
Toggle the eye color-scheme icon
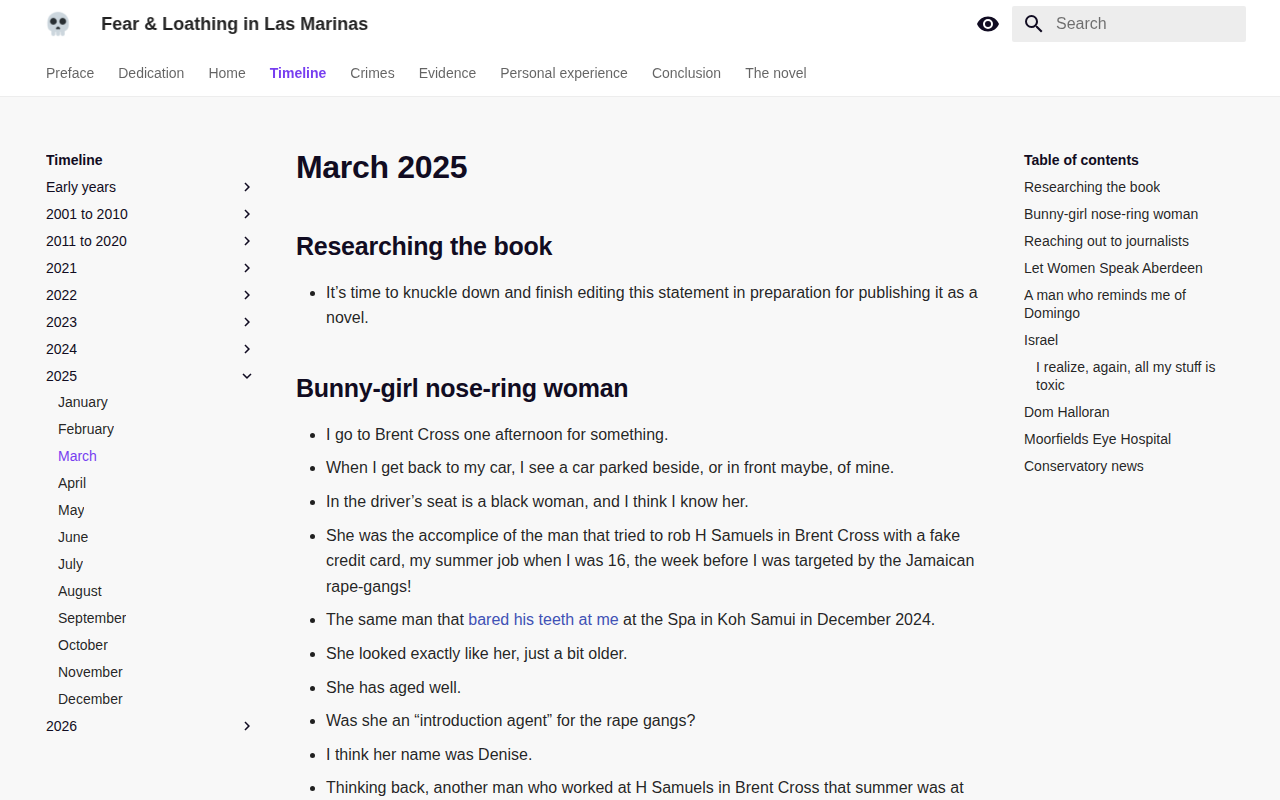click(x=988, y=24)
